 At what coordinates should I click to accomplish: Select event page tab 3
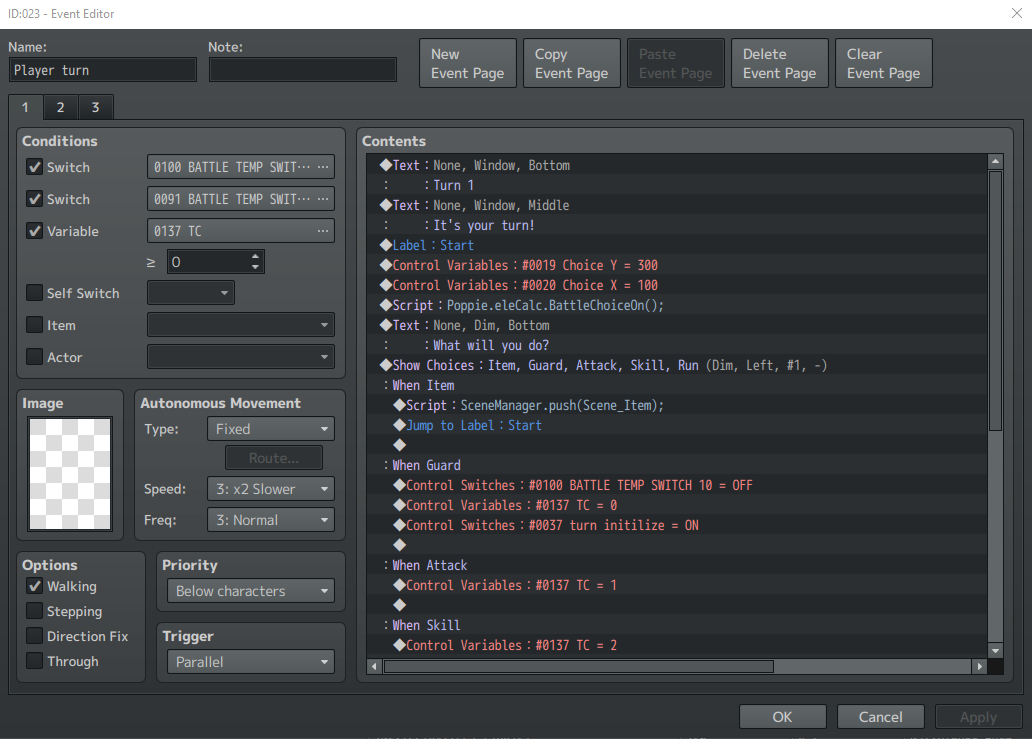95,108
